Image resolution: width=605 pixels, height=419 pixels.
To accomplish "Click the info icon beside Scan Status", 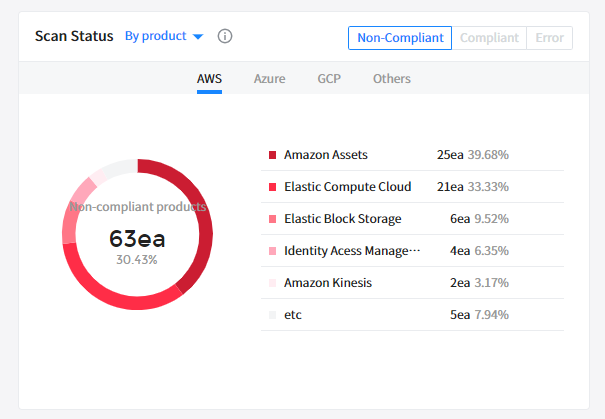I will click(x=225, y=37).
